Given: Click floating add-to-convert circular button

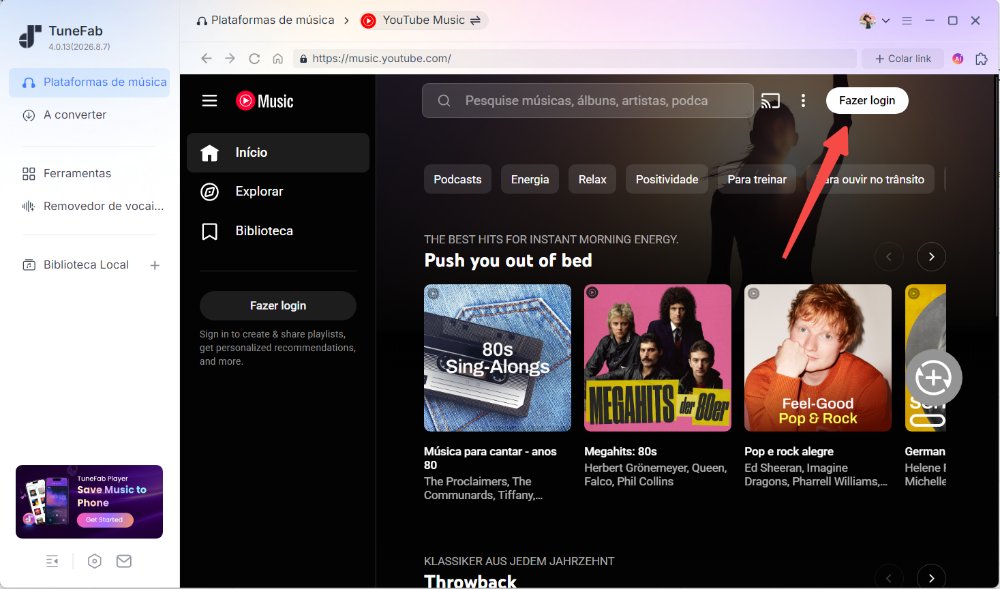Looking at the screenshot, I should pos(934,377).
